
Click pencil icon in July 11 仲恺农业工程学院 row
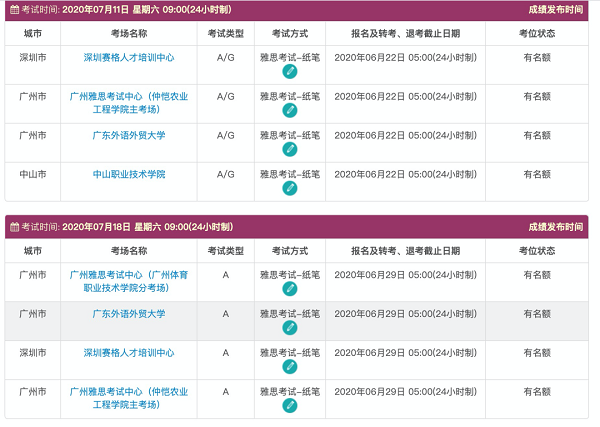pyautogui.click(x=290, y=111)
